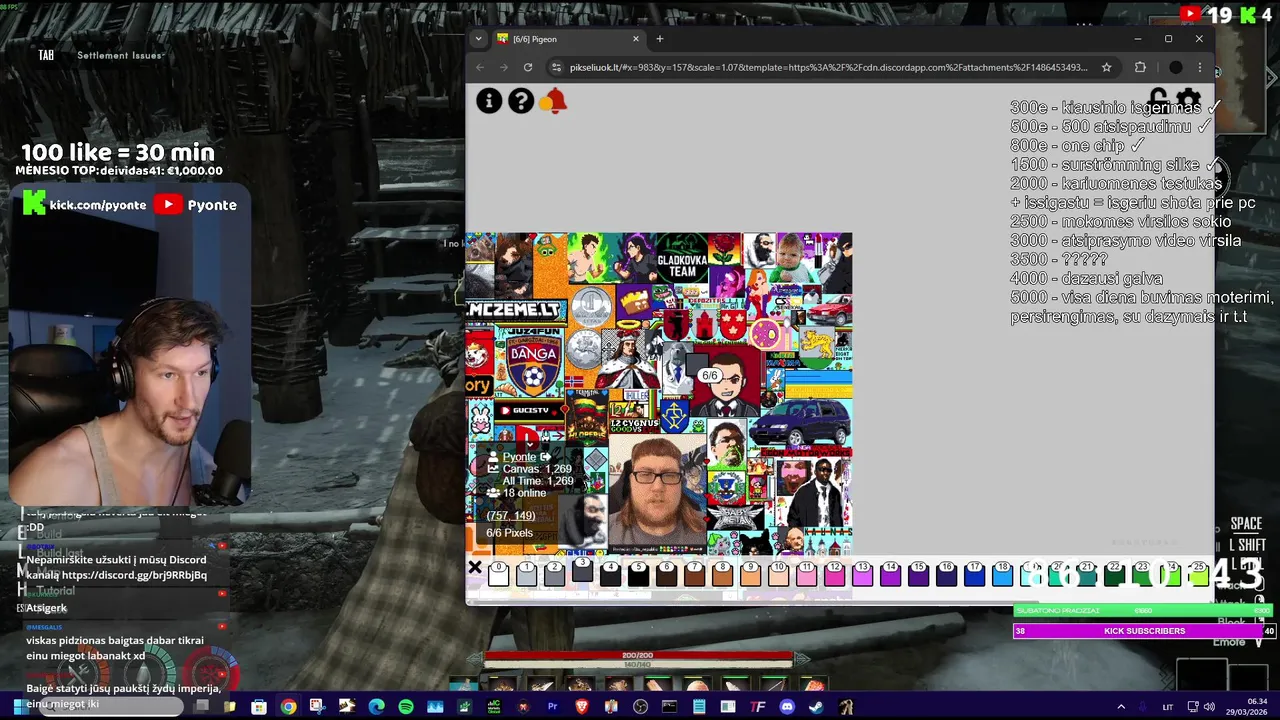Select light blue color swatch 18
Viewport: 1280px width, 720px height.
tap(1002, 573)
